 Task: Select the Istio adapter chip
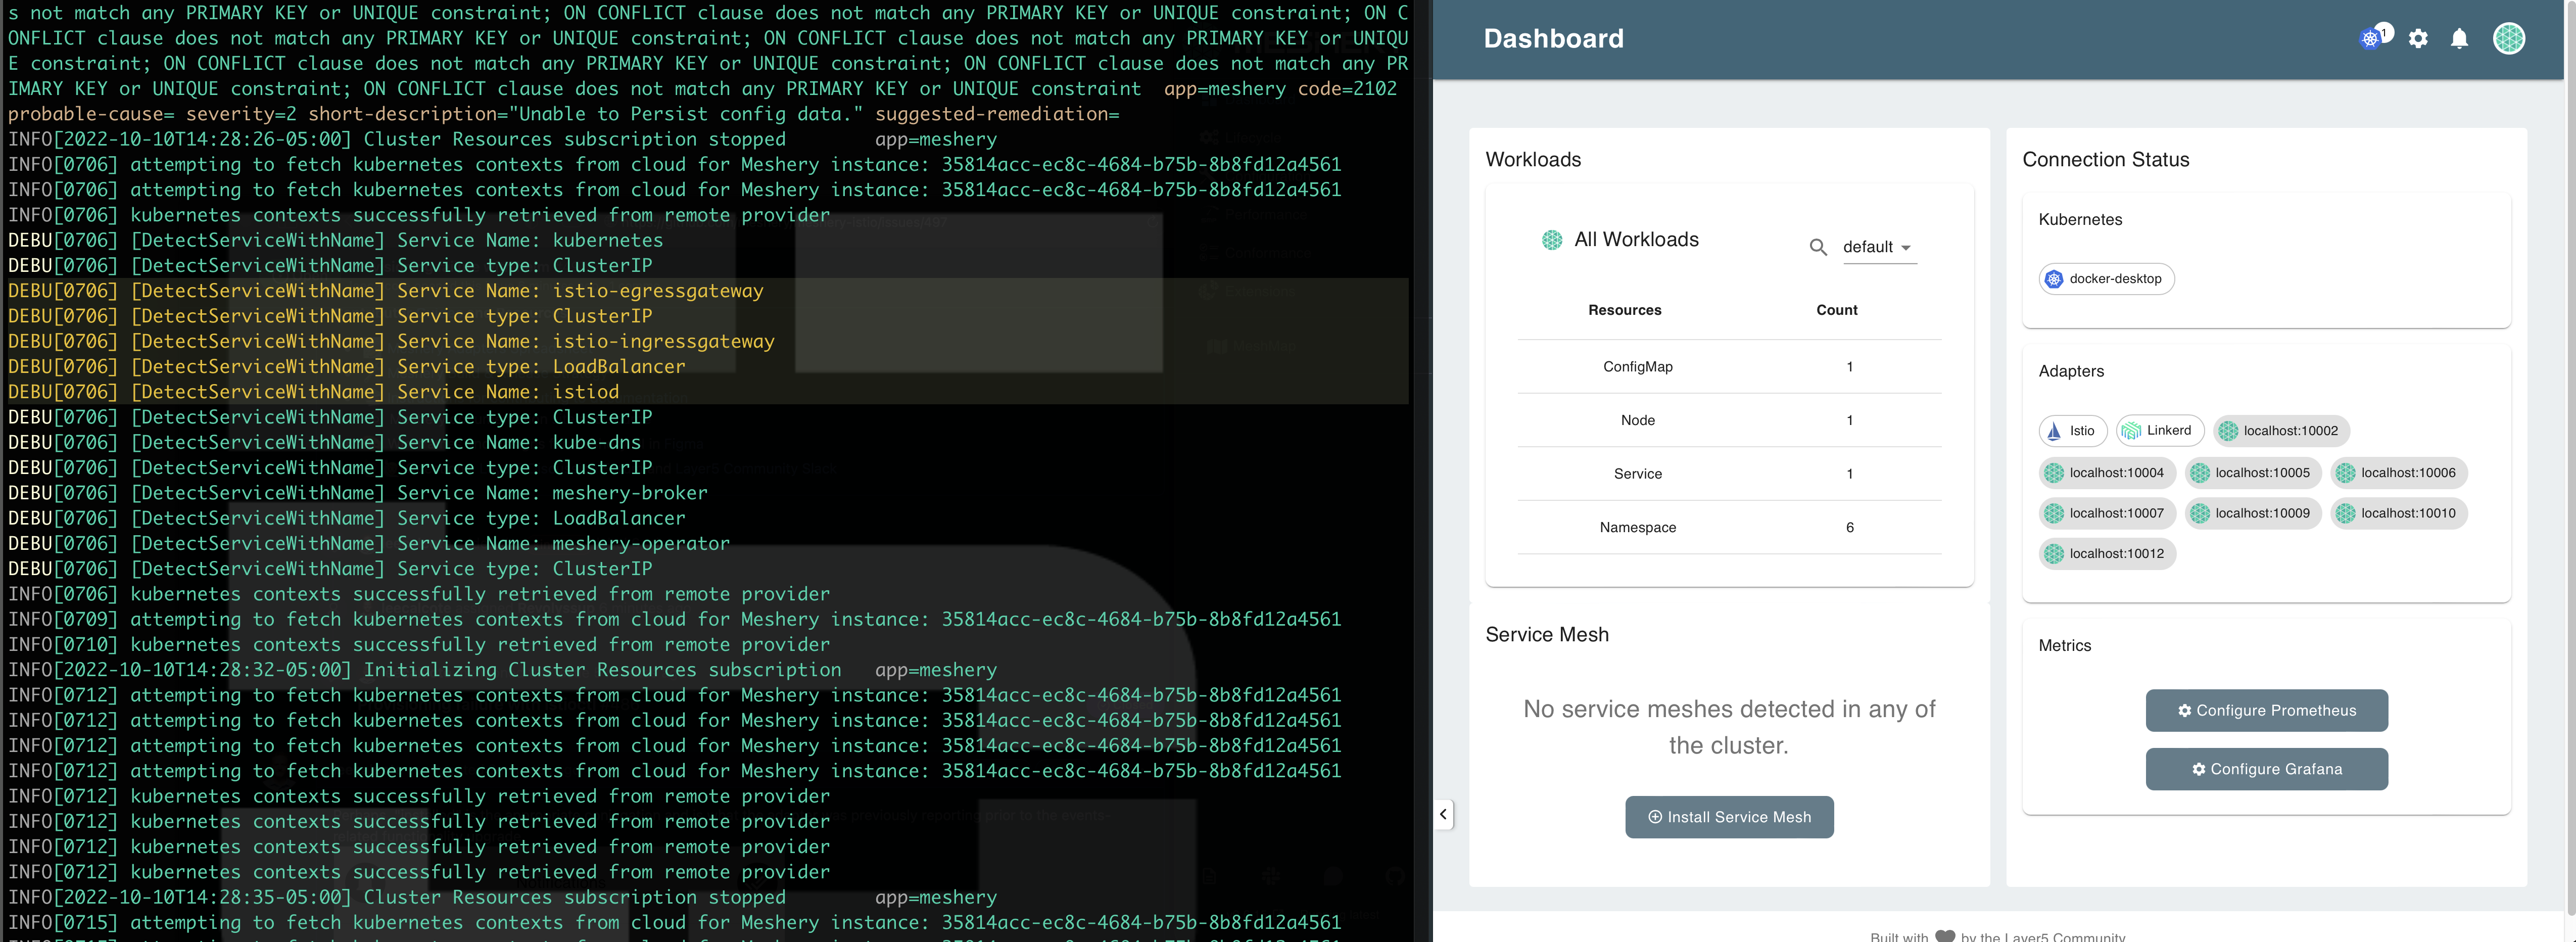[2072, 431]
